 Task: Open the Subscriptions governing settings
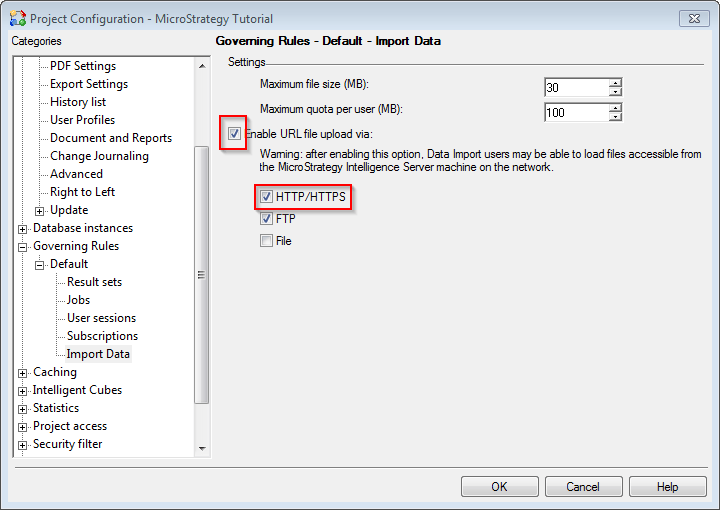pyautogui.click(x=102, y=336)
